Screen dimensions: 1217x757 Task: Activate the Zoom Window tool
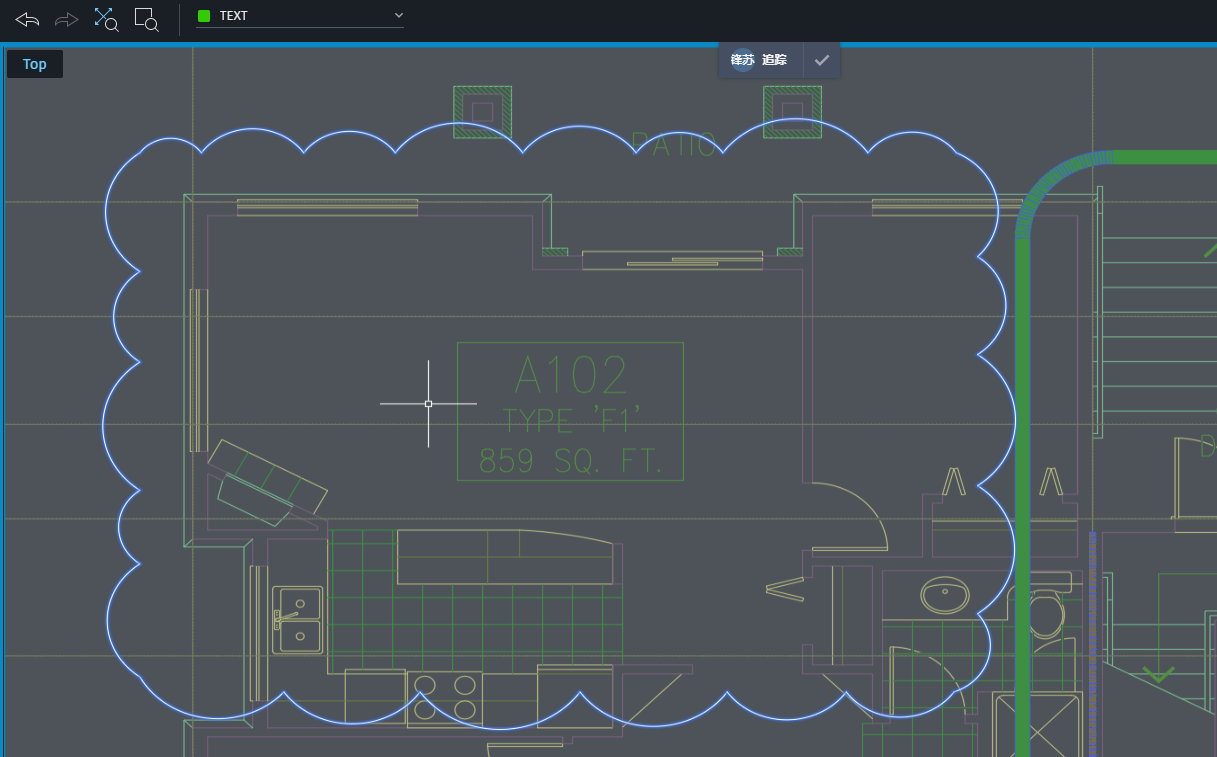click(146, 18)
